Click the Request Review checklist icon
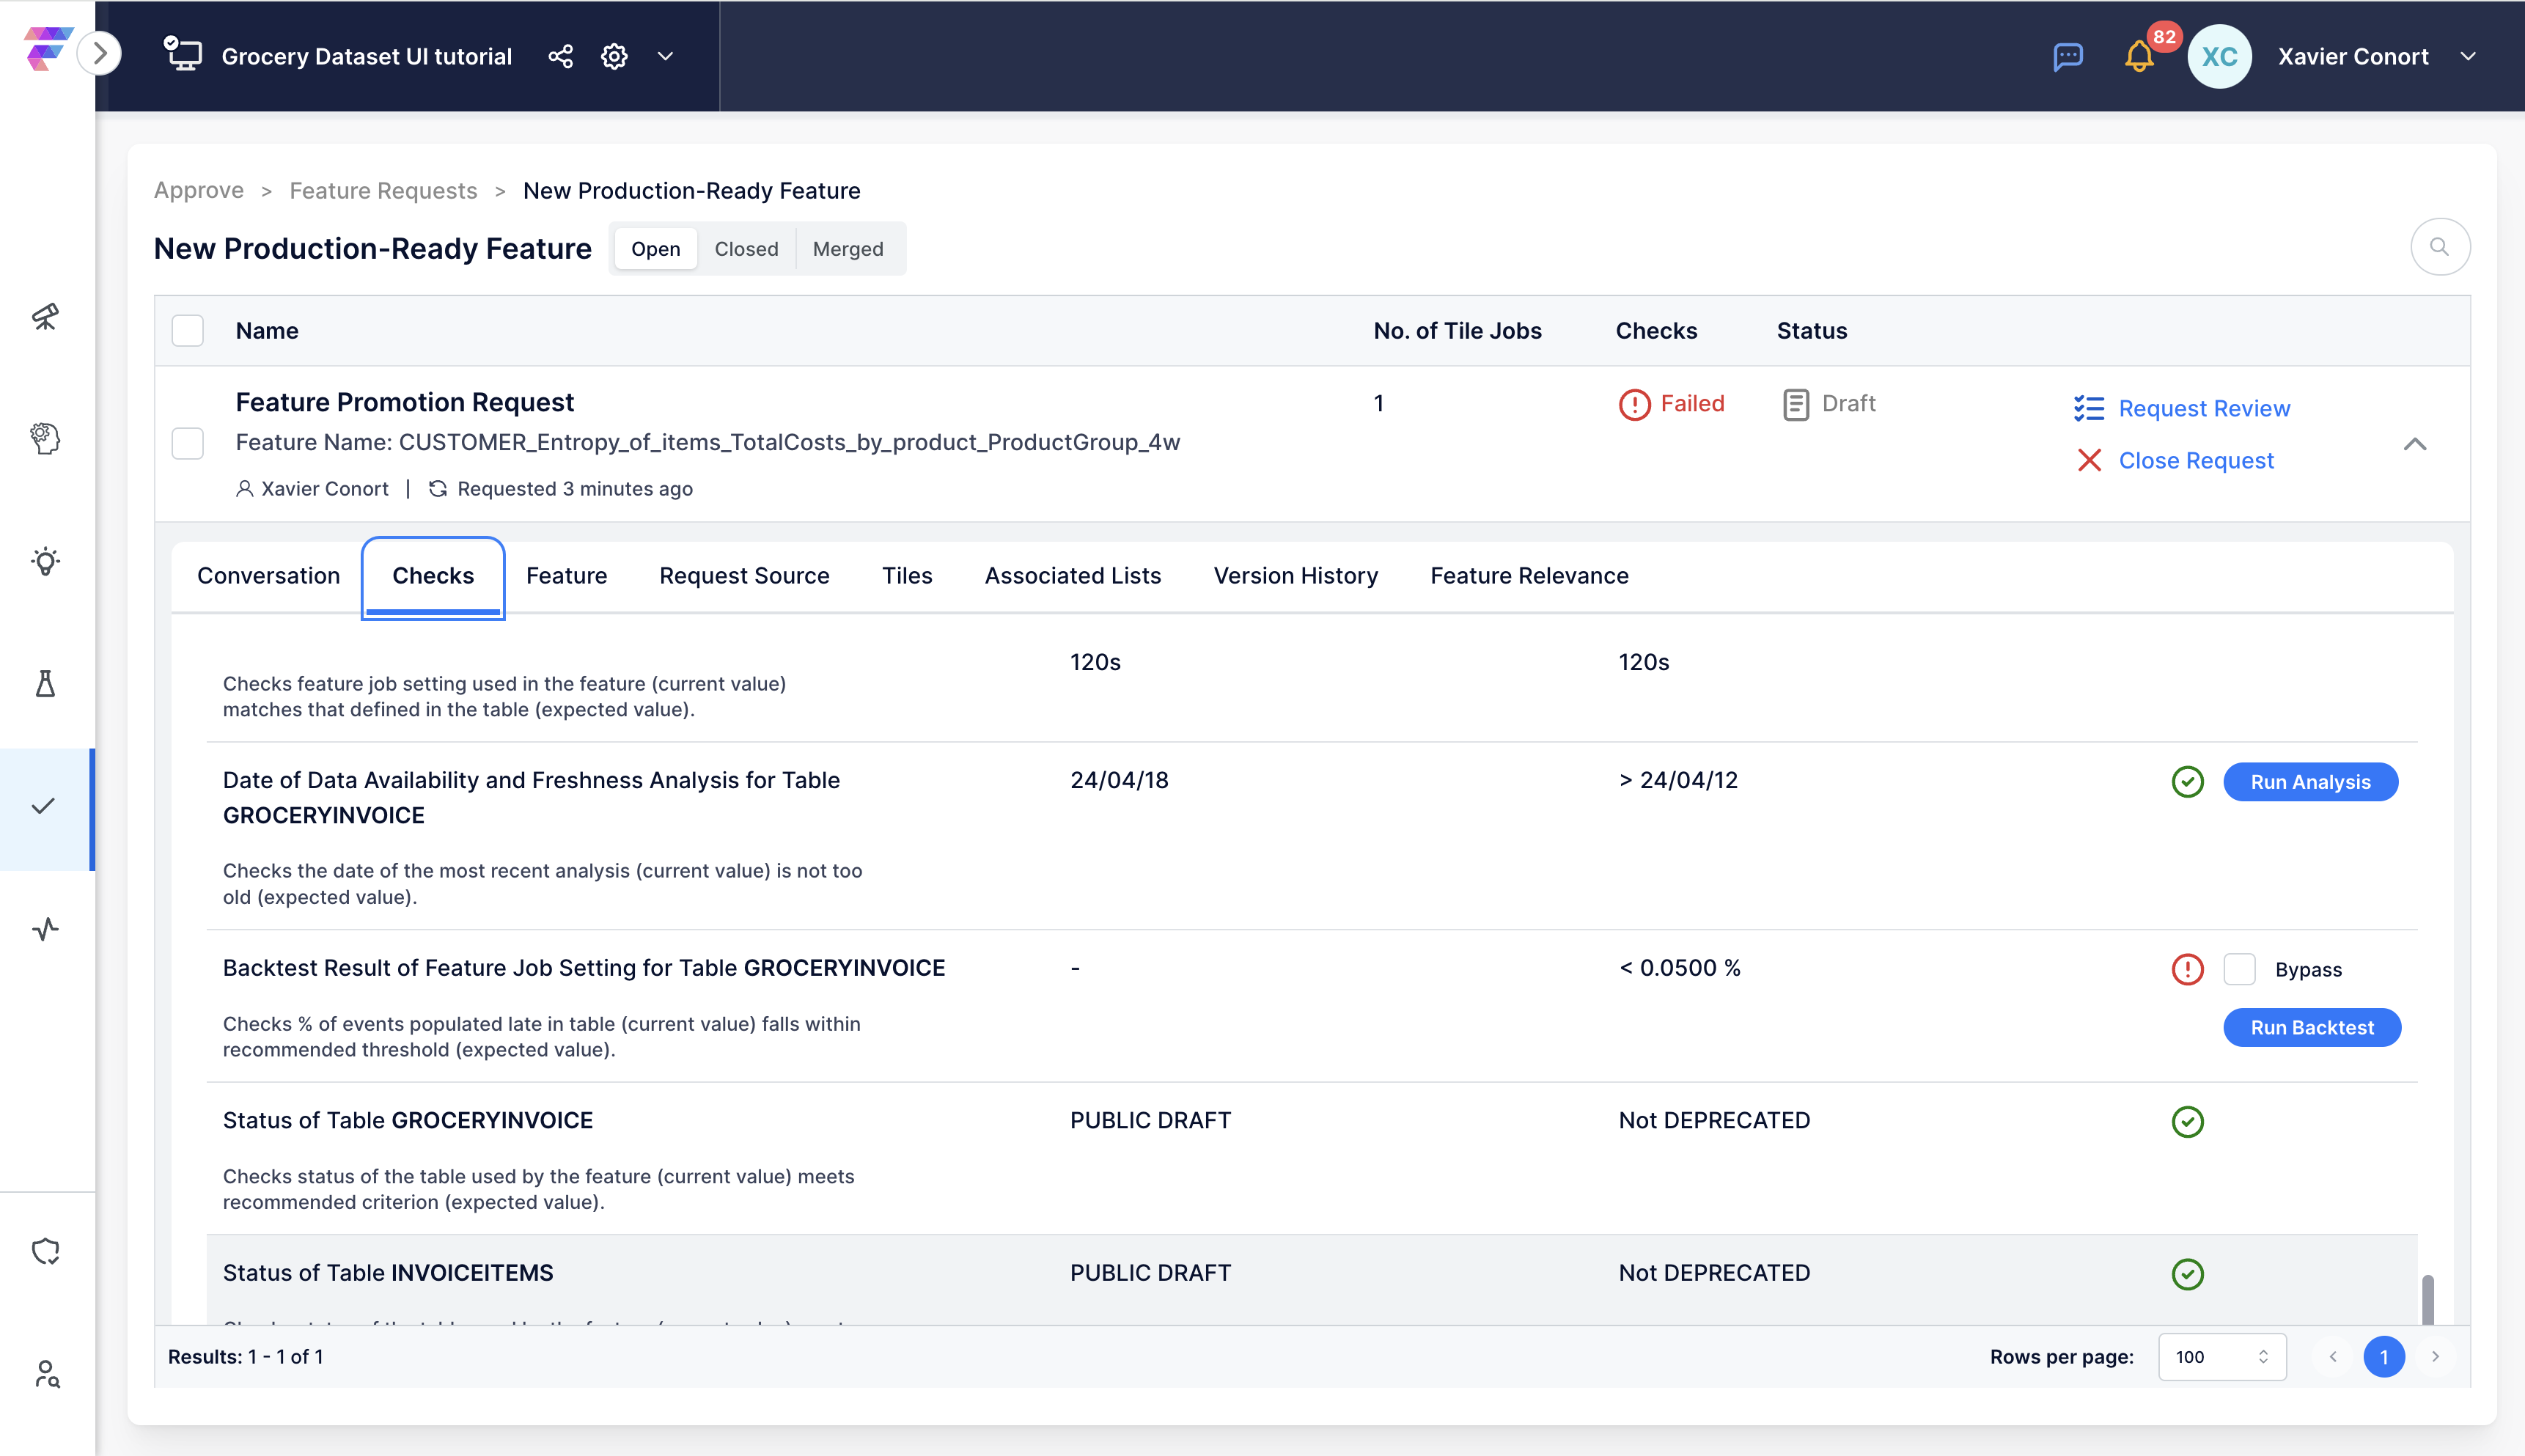 (2089, 408)
